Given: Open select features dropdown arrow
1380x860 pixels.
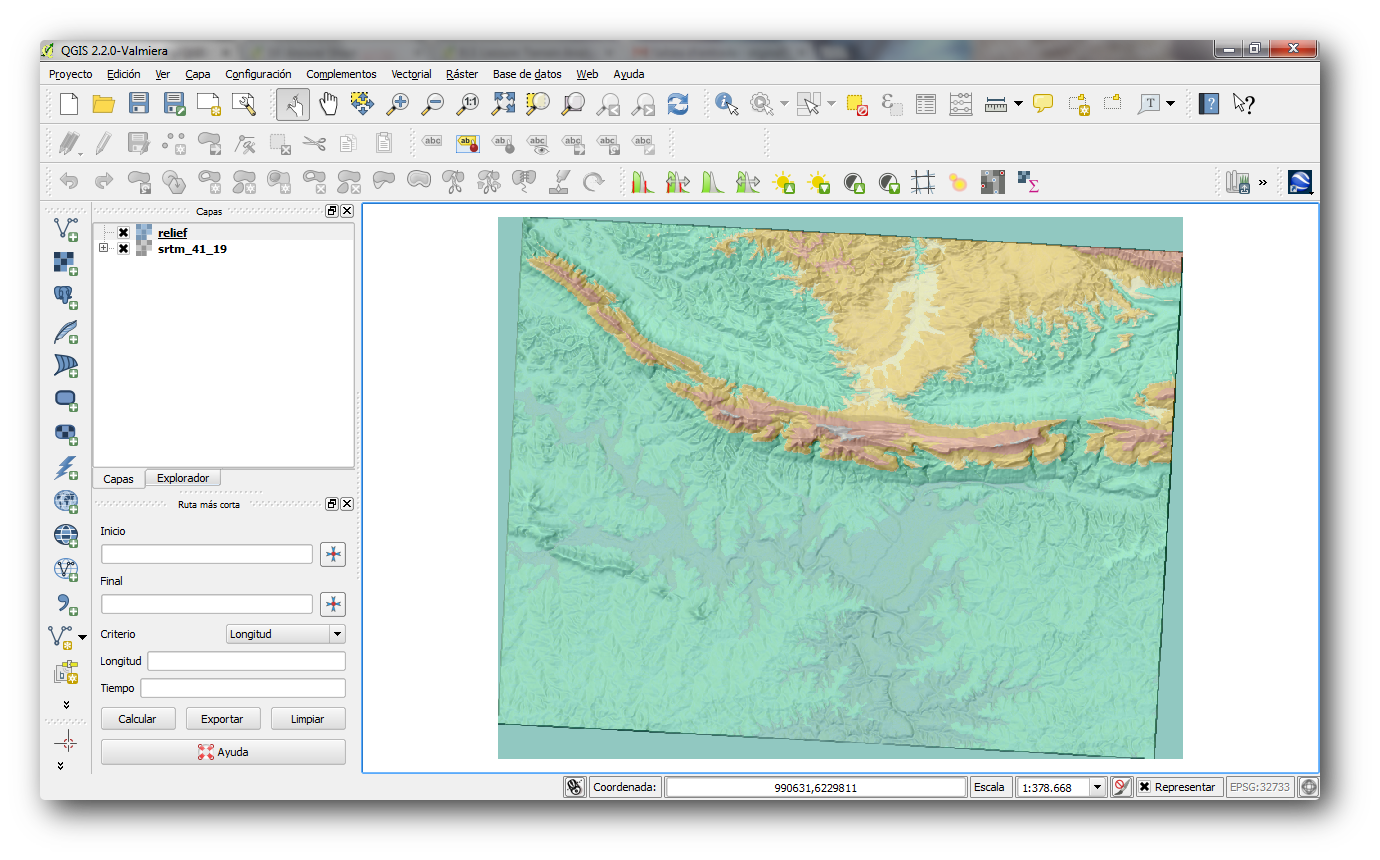Looking at the screenshot, I should [x=831, y=103].
